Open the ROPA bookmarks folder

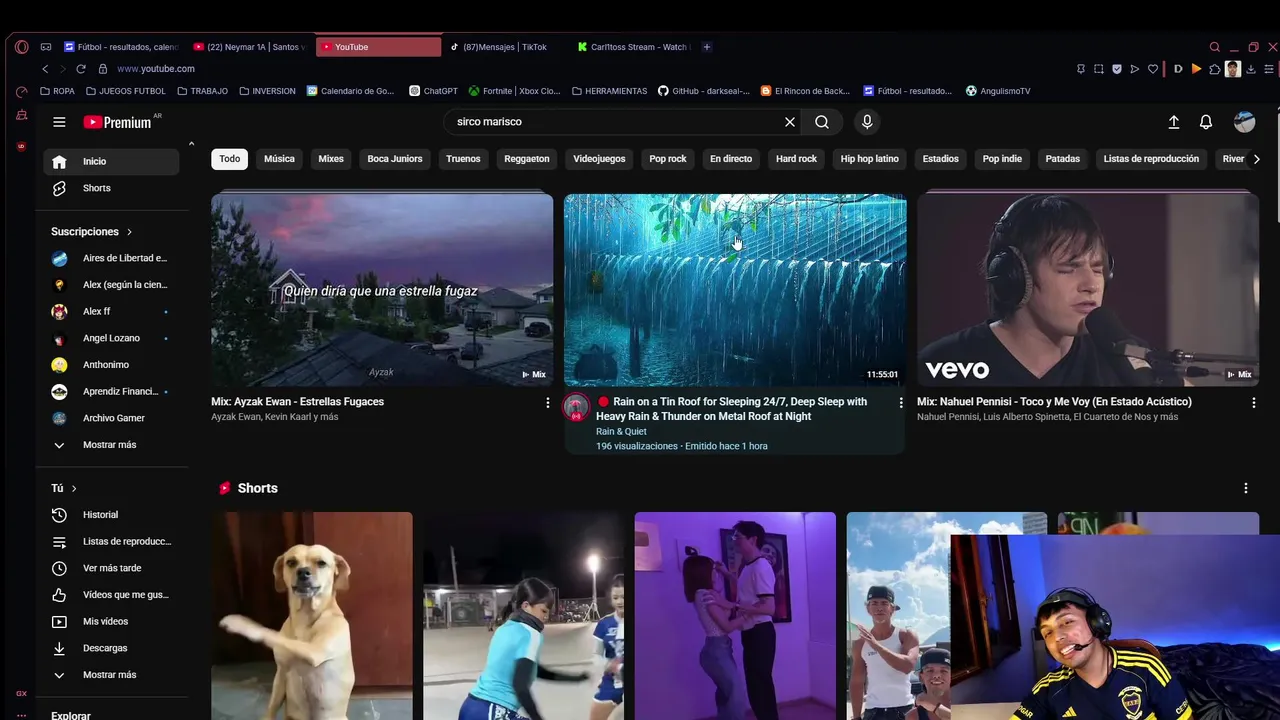57,91
